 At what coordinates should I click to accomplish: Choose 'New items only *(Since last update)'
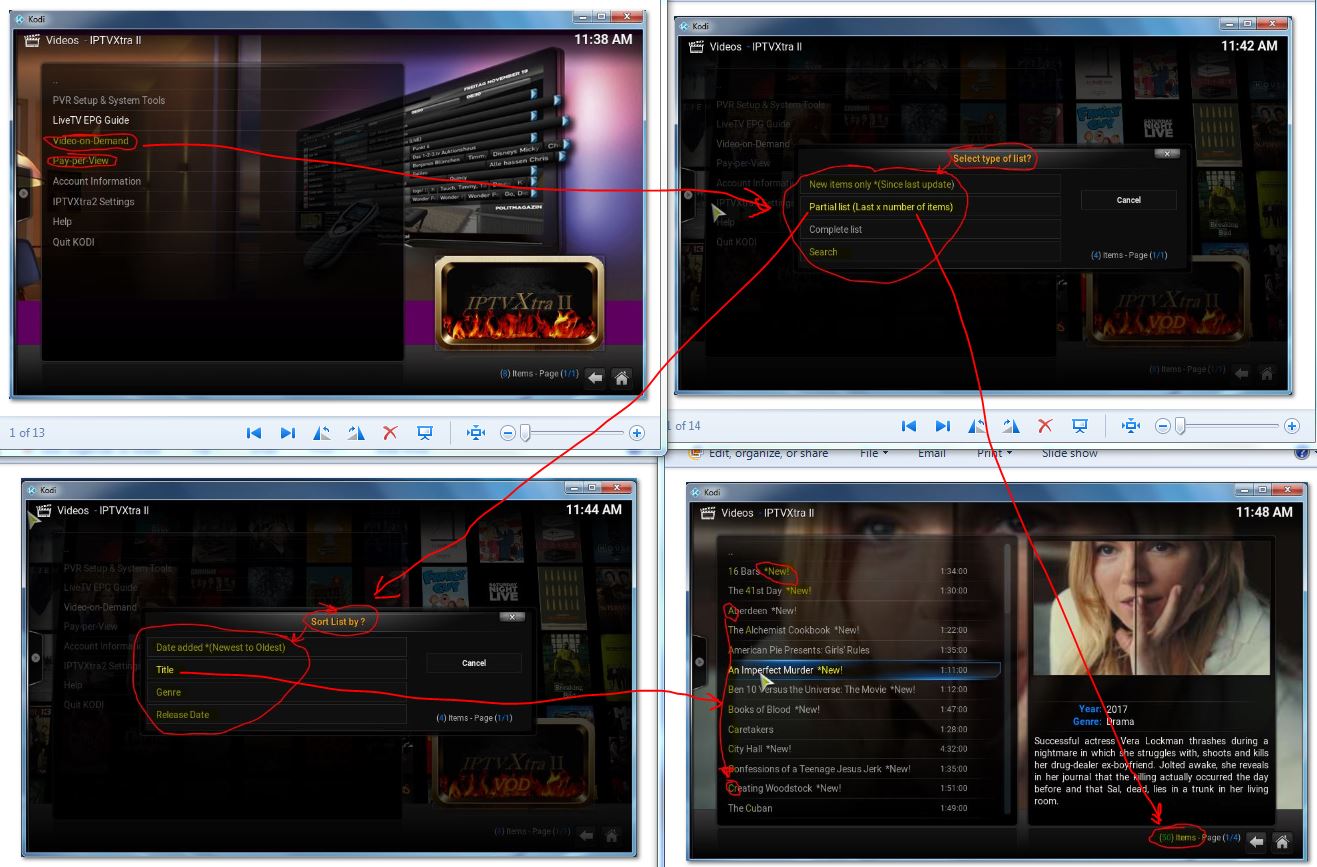pos(930,185)
